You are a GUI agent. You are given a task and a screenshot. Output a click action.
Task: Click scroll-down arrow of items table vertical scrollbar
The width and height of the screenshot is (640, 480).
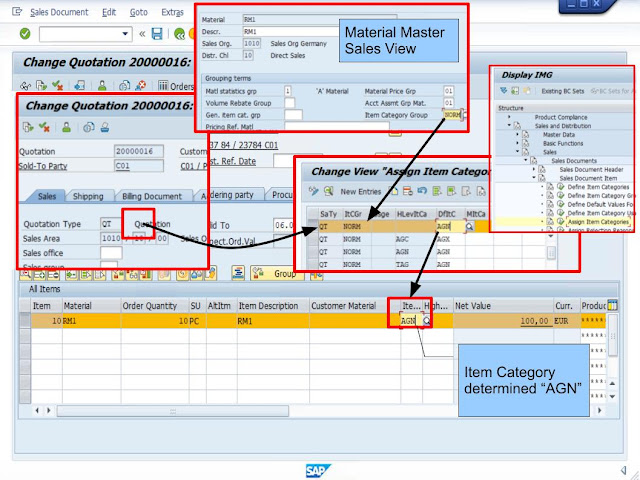pyautogui.click(x=612, y=396)
